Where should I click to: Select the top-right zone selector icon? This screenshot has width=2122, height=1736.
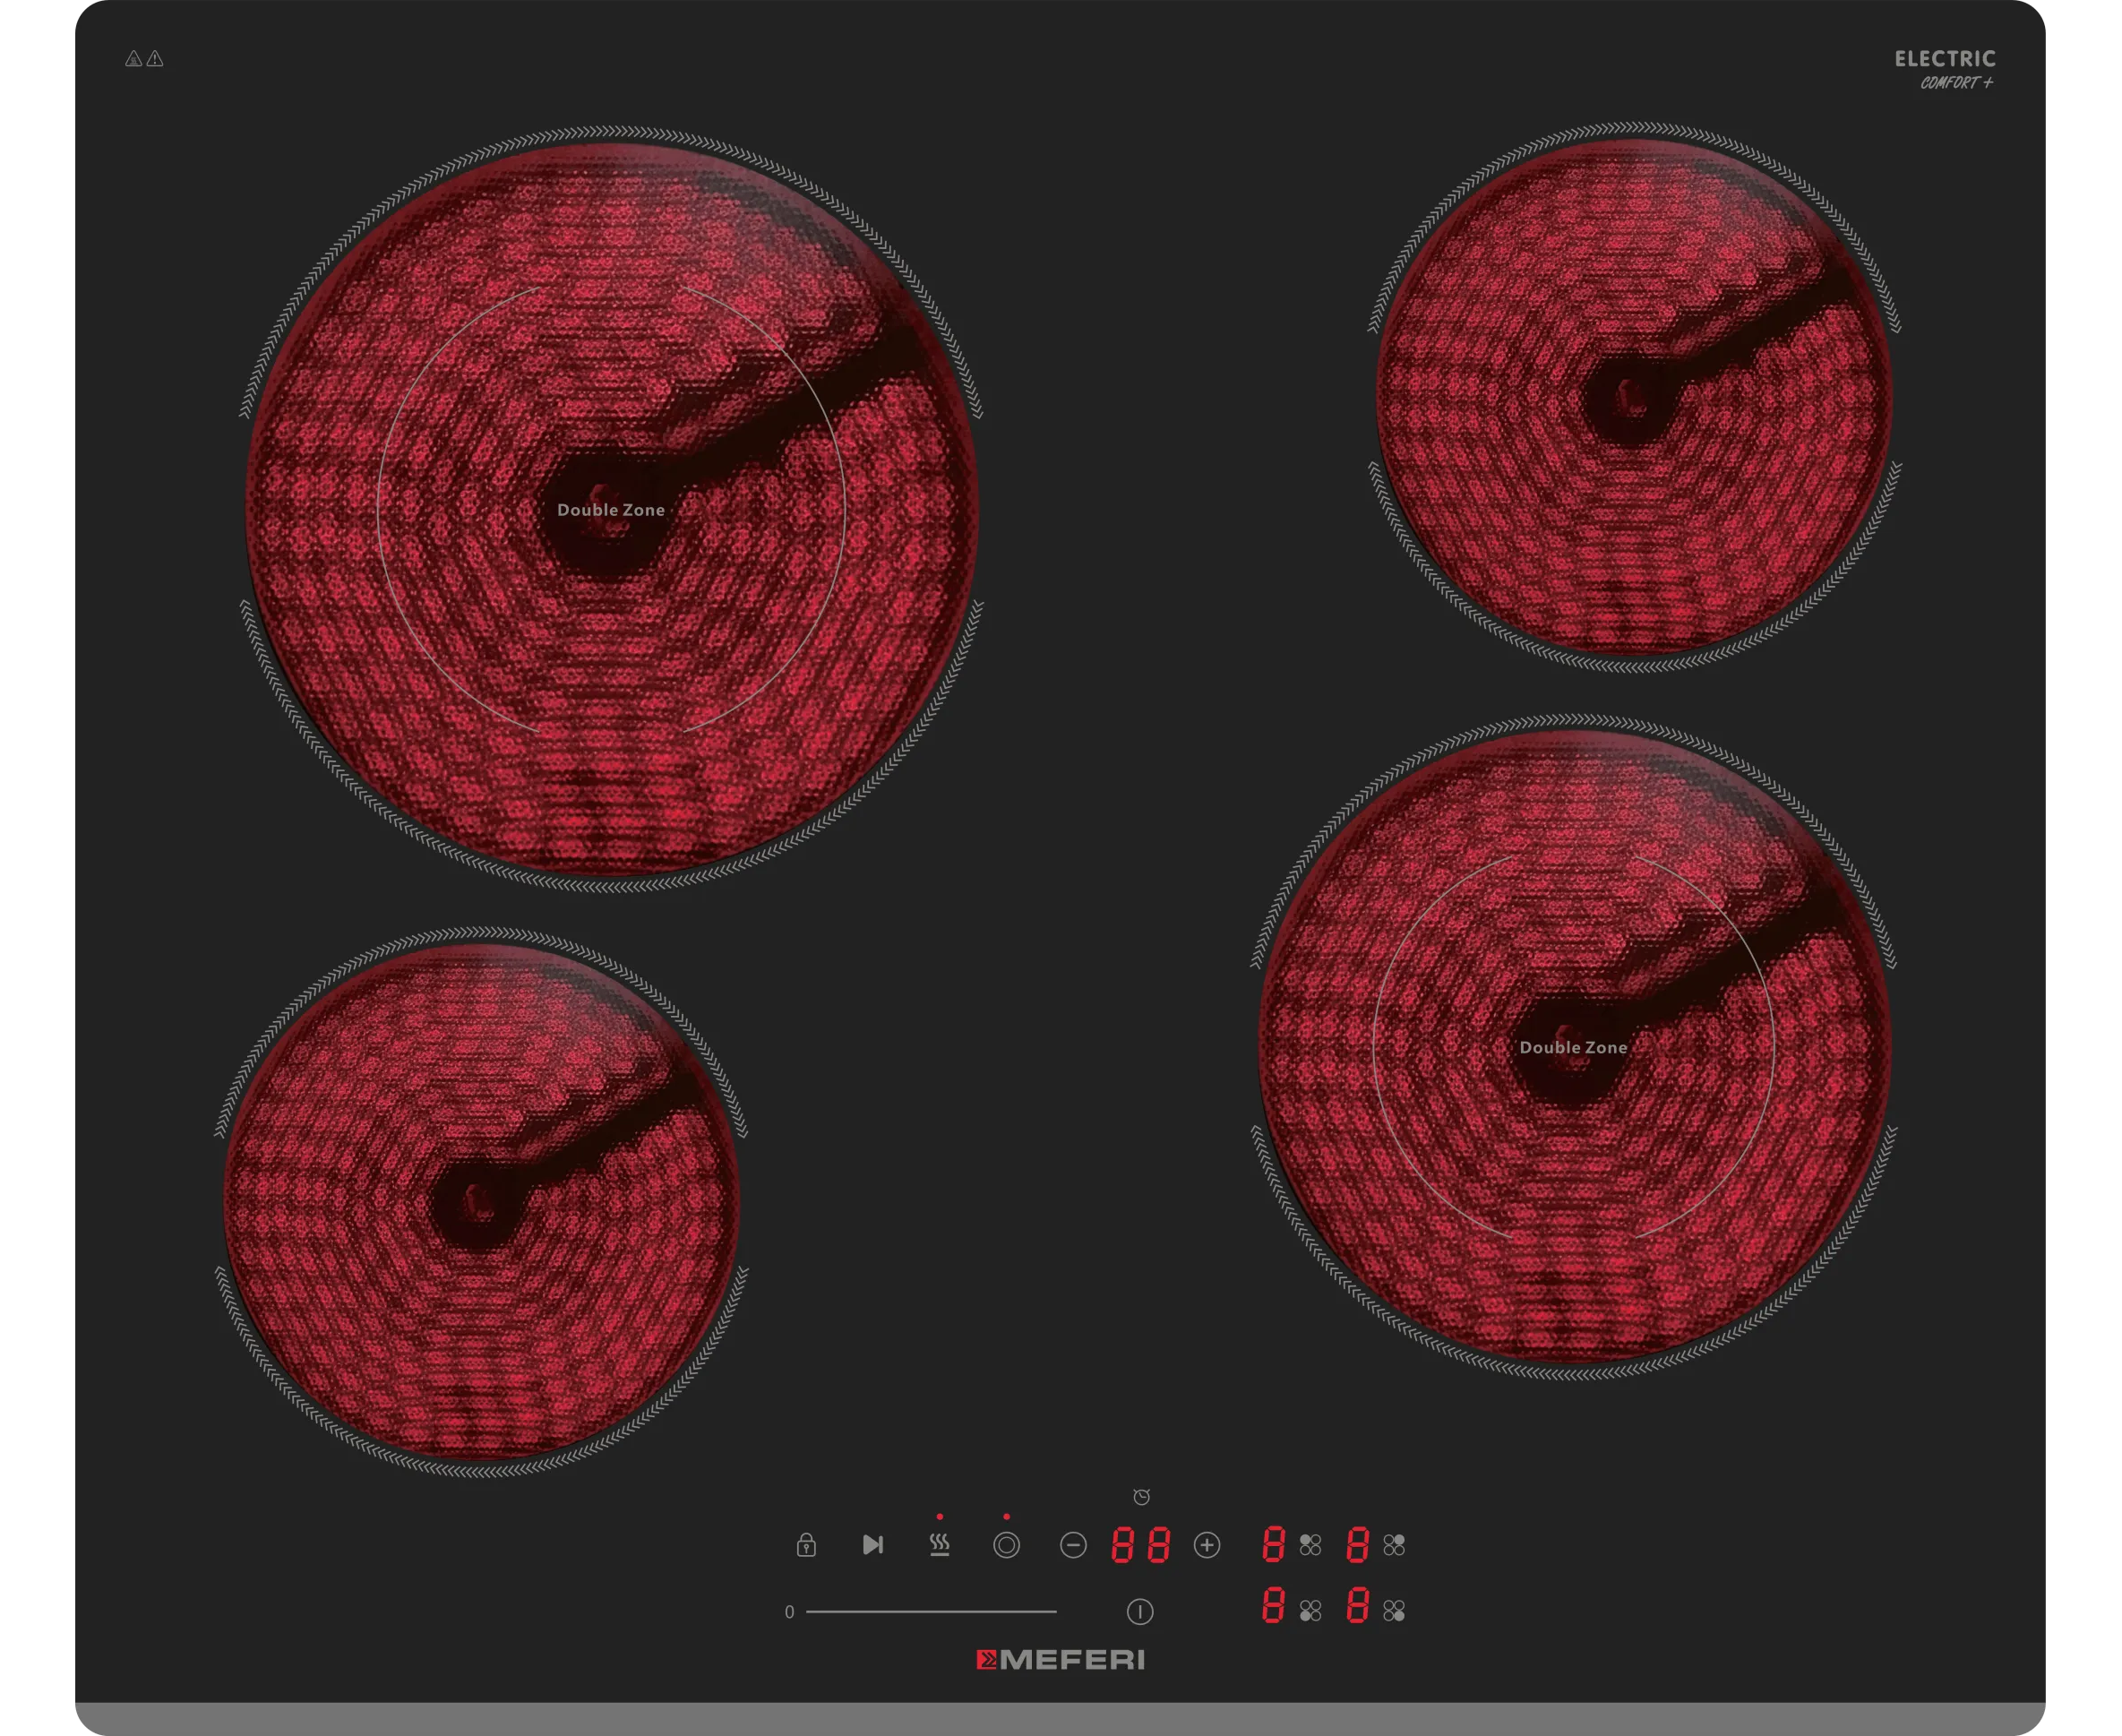click(1393, 1545)
